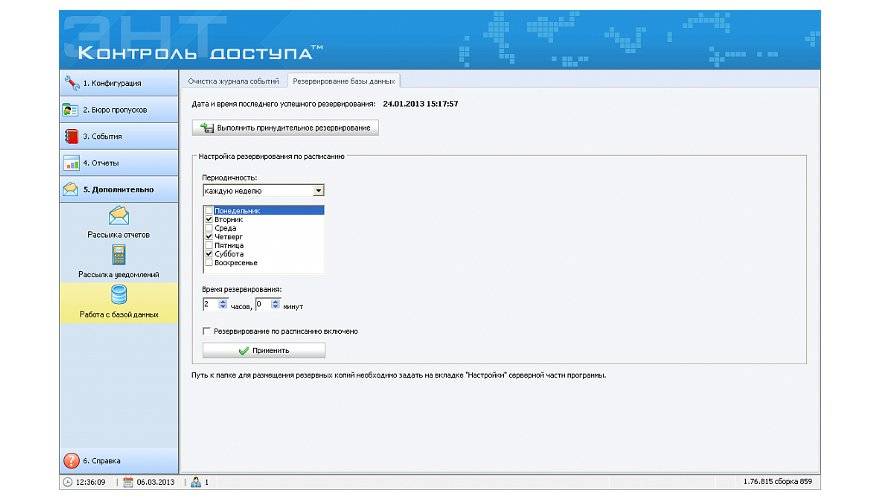Screen dimensions: 880x500
Task: Select the Работа с базой данных icon
Action: [x=119, y=296]
